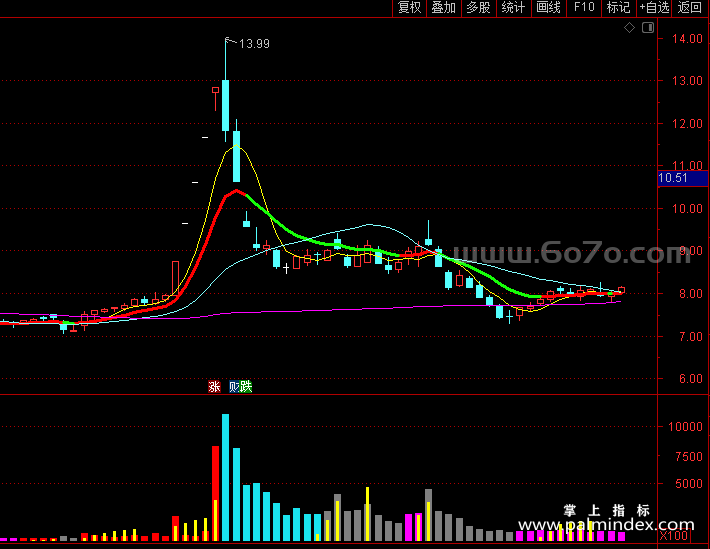The height and width of the screenshot is (549, 710).
Task: Click the 6.00 price axis label
Action: pos(691,379)
